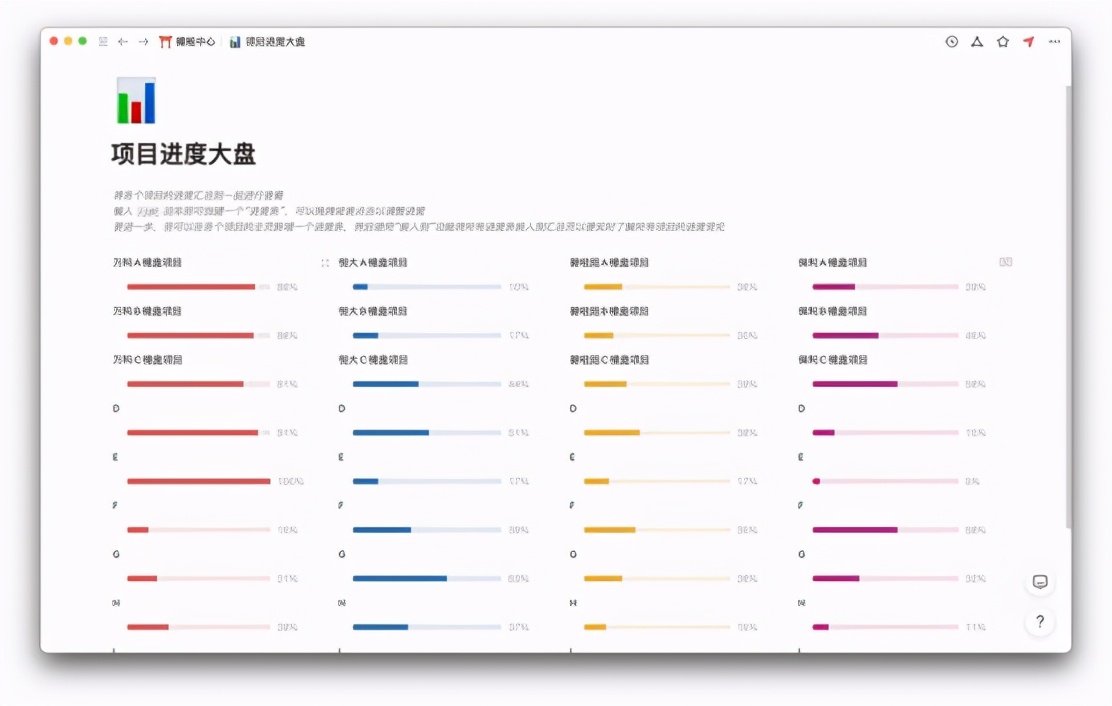Open the ··· more options menu
Screen dimensions: 1112x706
coord(1055,41)
